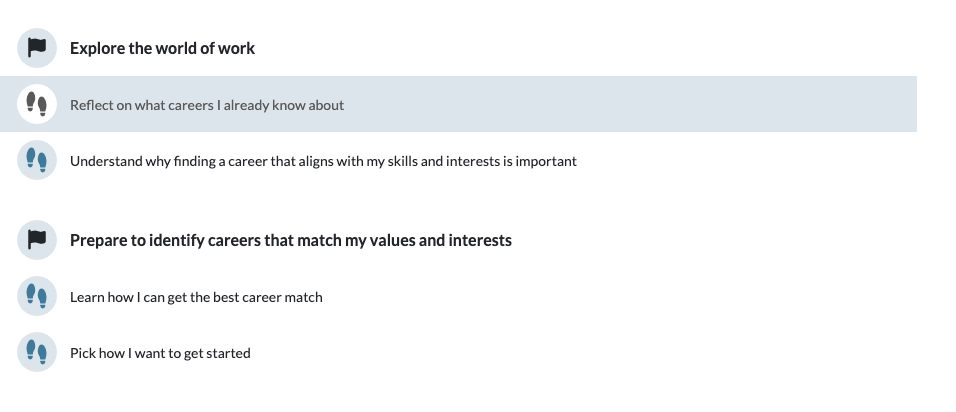Choose 'Pick how I want to get started' step
Screen dimensions: 956x412
160,353
